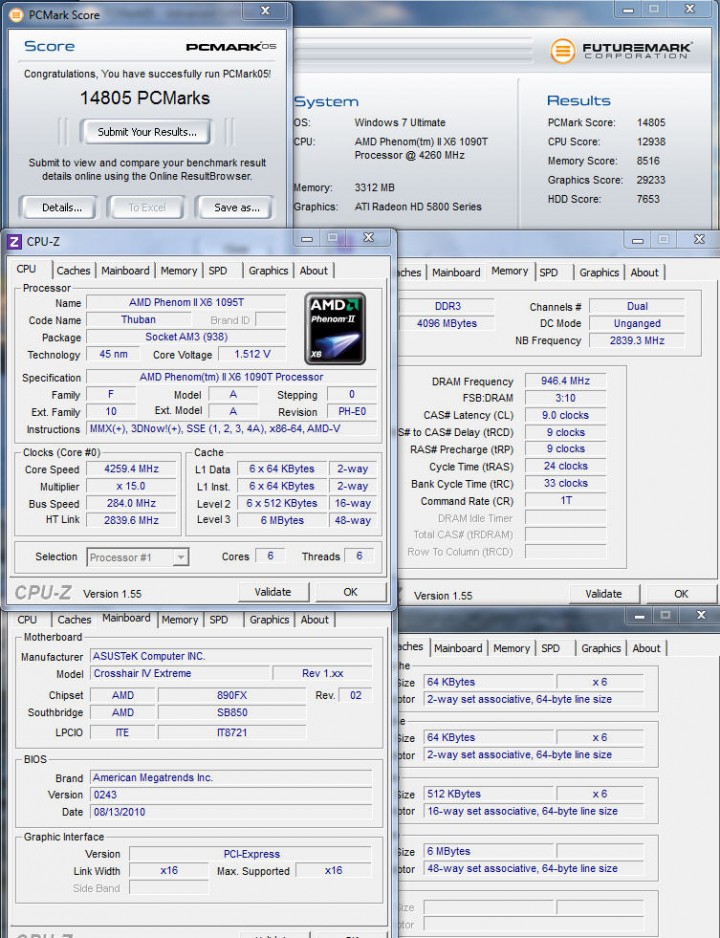
Task: Click OK in CPU-Z Memory window
Action: (x=681, y=594)
